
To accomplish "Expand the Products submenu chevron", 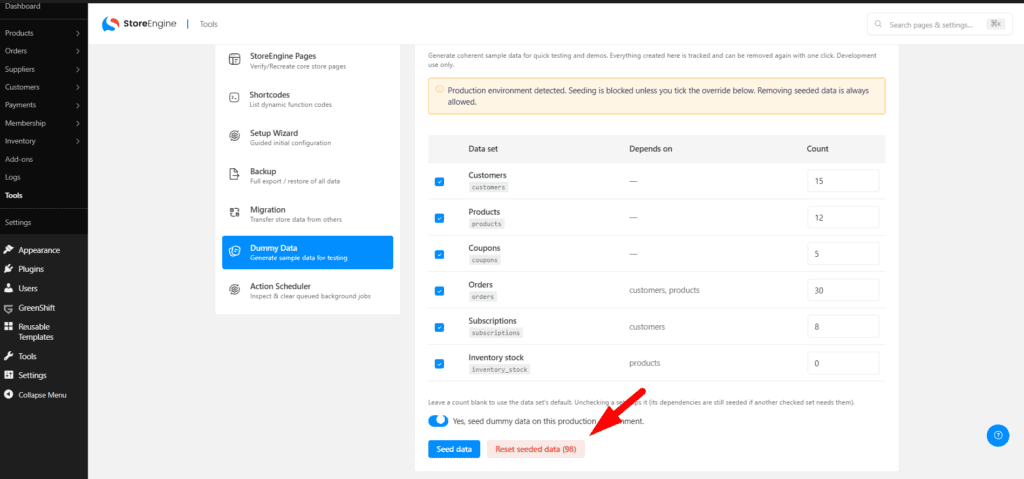I will pos(78,33).
